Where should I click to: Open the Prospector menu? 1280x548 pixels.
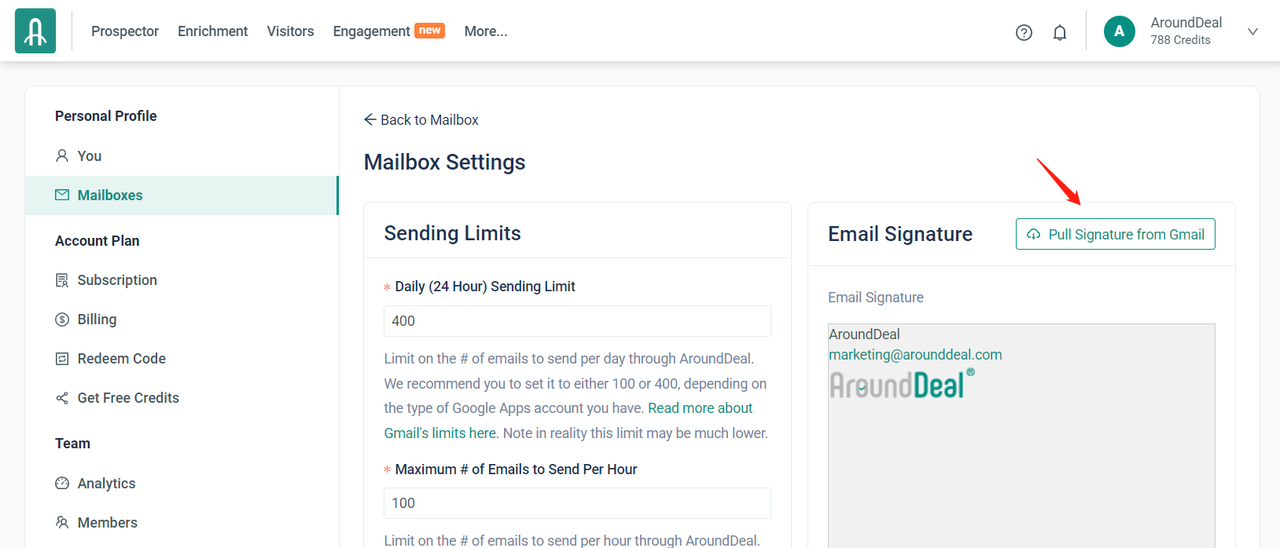tap(125, 31)
